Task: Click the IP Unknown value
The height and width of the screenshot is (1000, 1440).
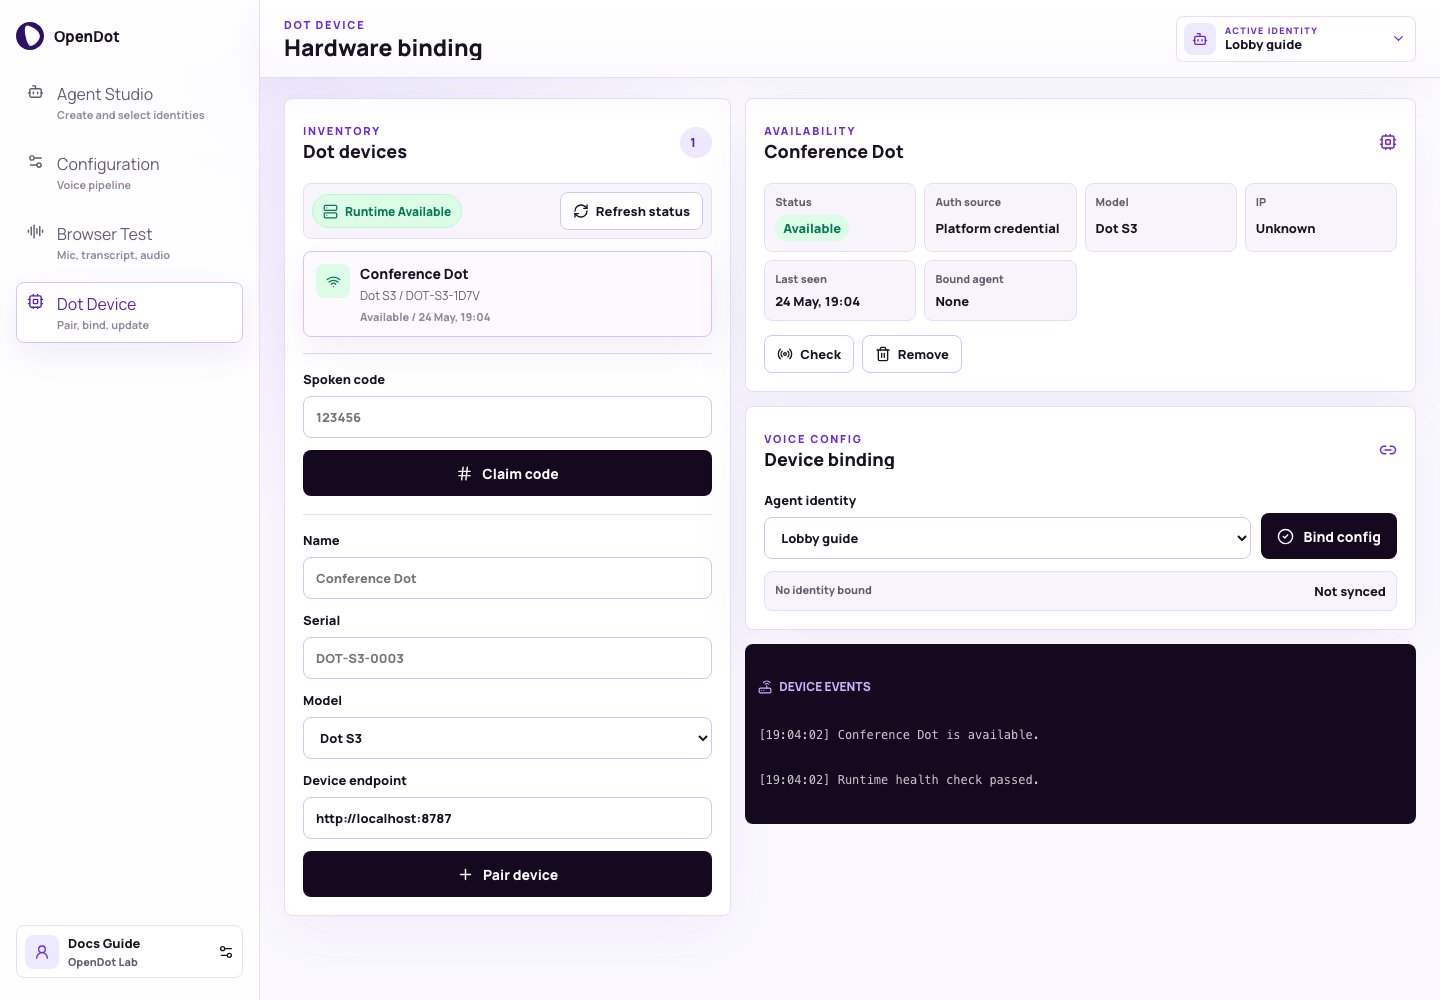Action: tap(1285, 228)
